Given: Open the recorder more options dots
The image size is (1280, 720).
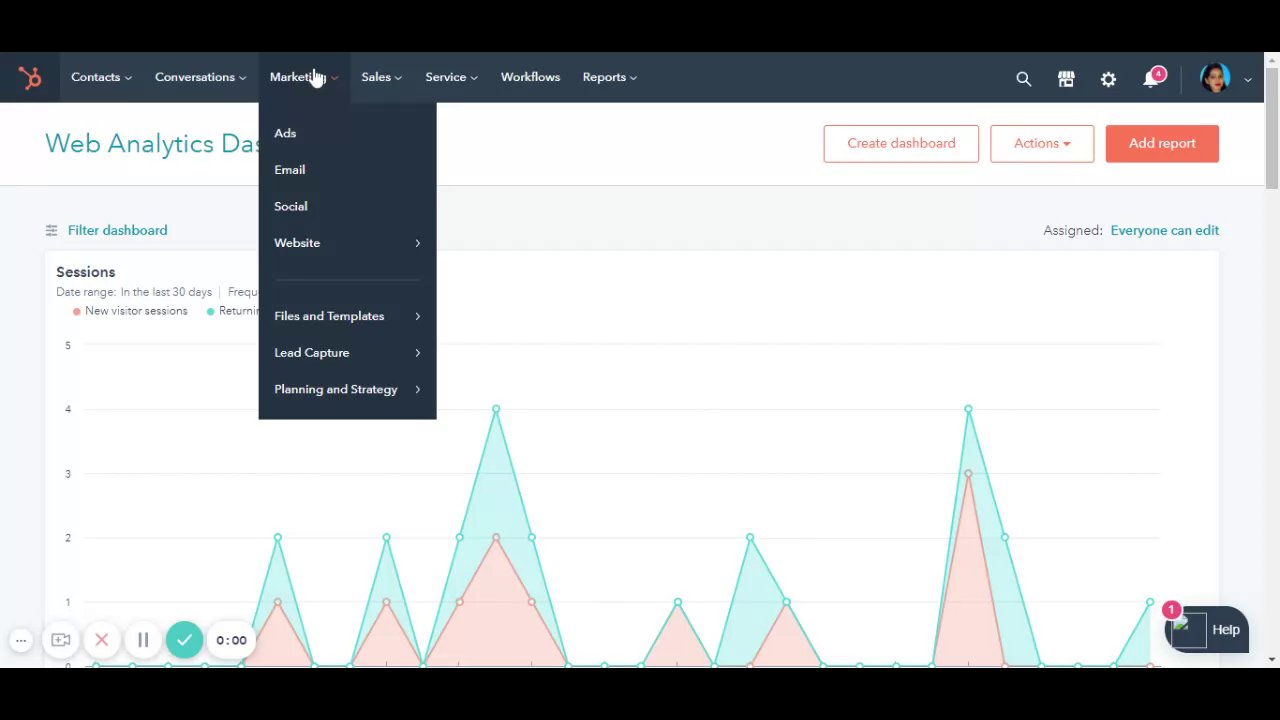Looking at the screenshot, I should (x=21, y=640).
